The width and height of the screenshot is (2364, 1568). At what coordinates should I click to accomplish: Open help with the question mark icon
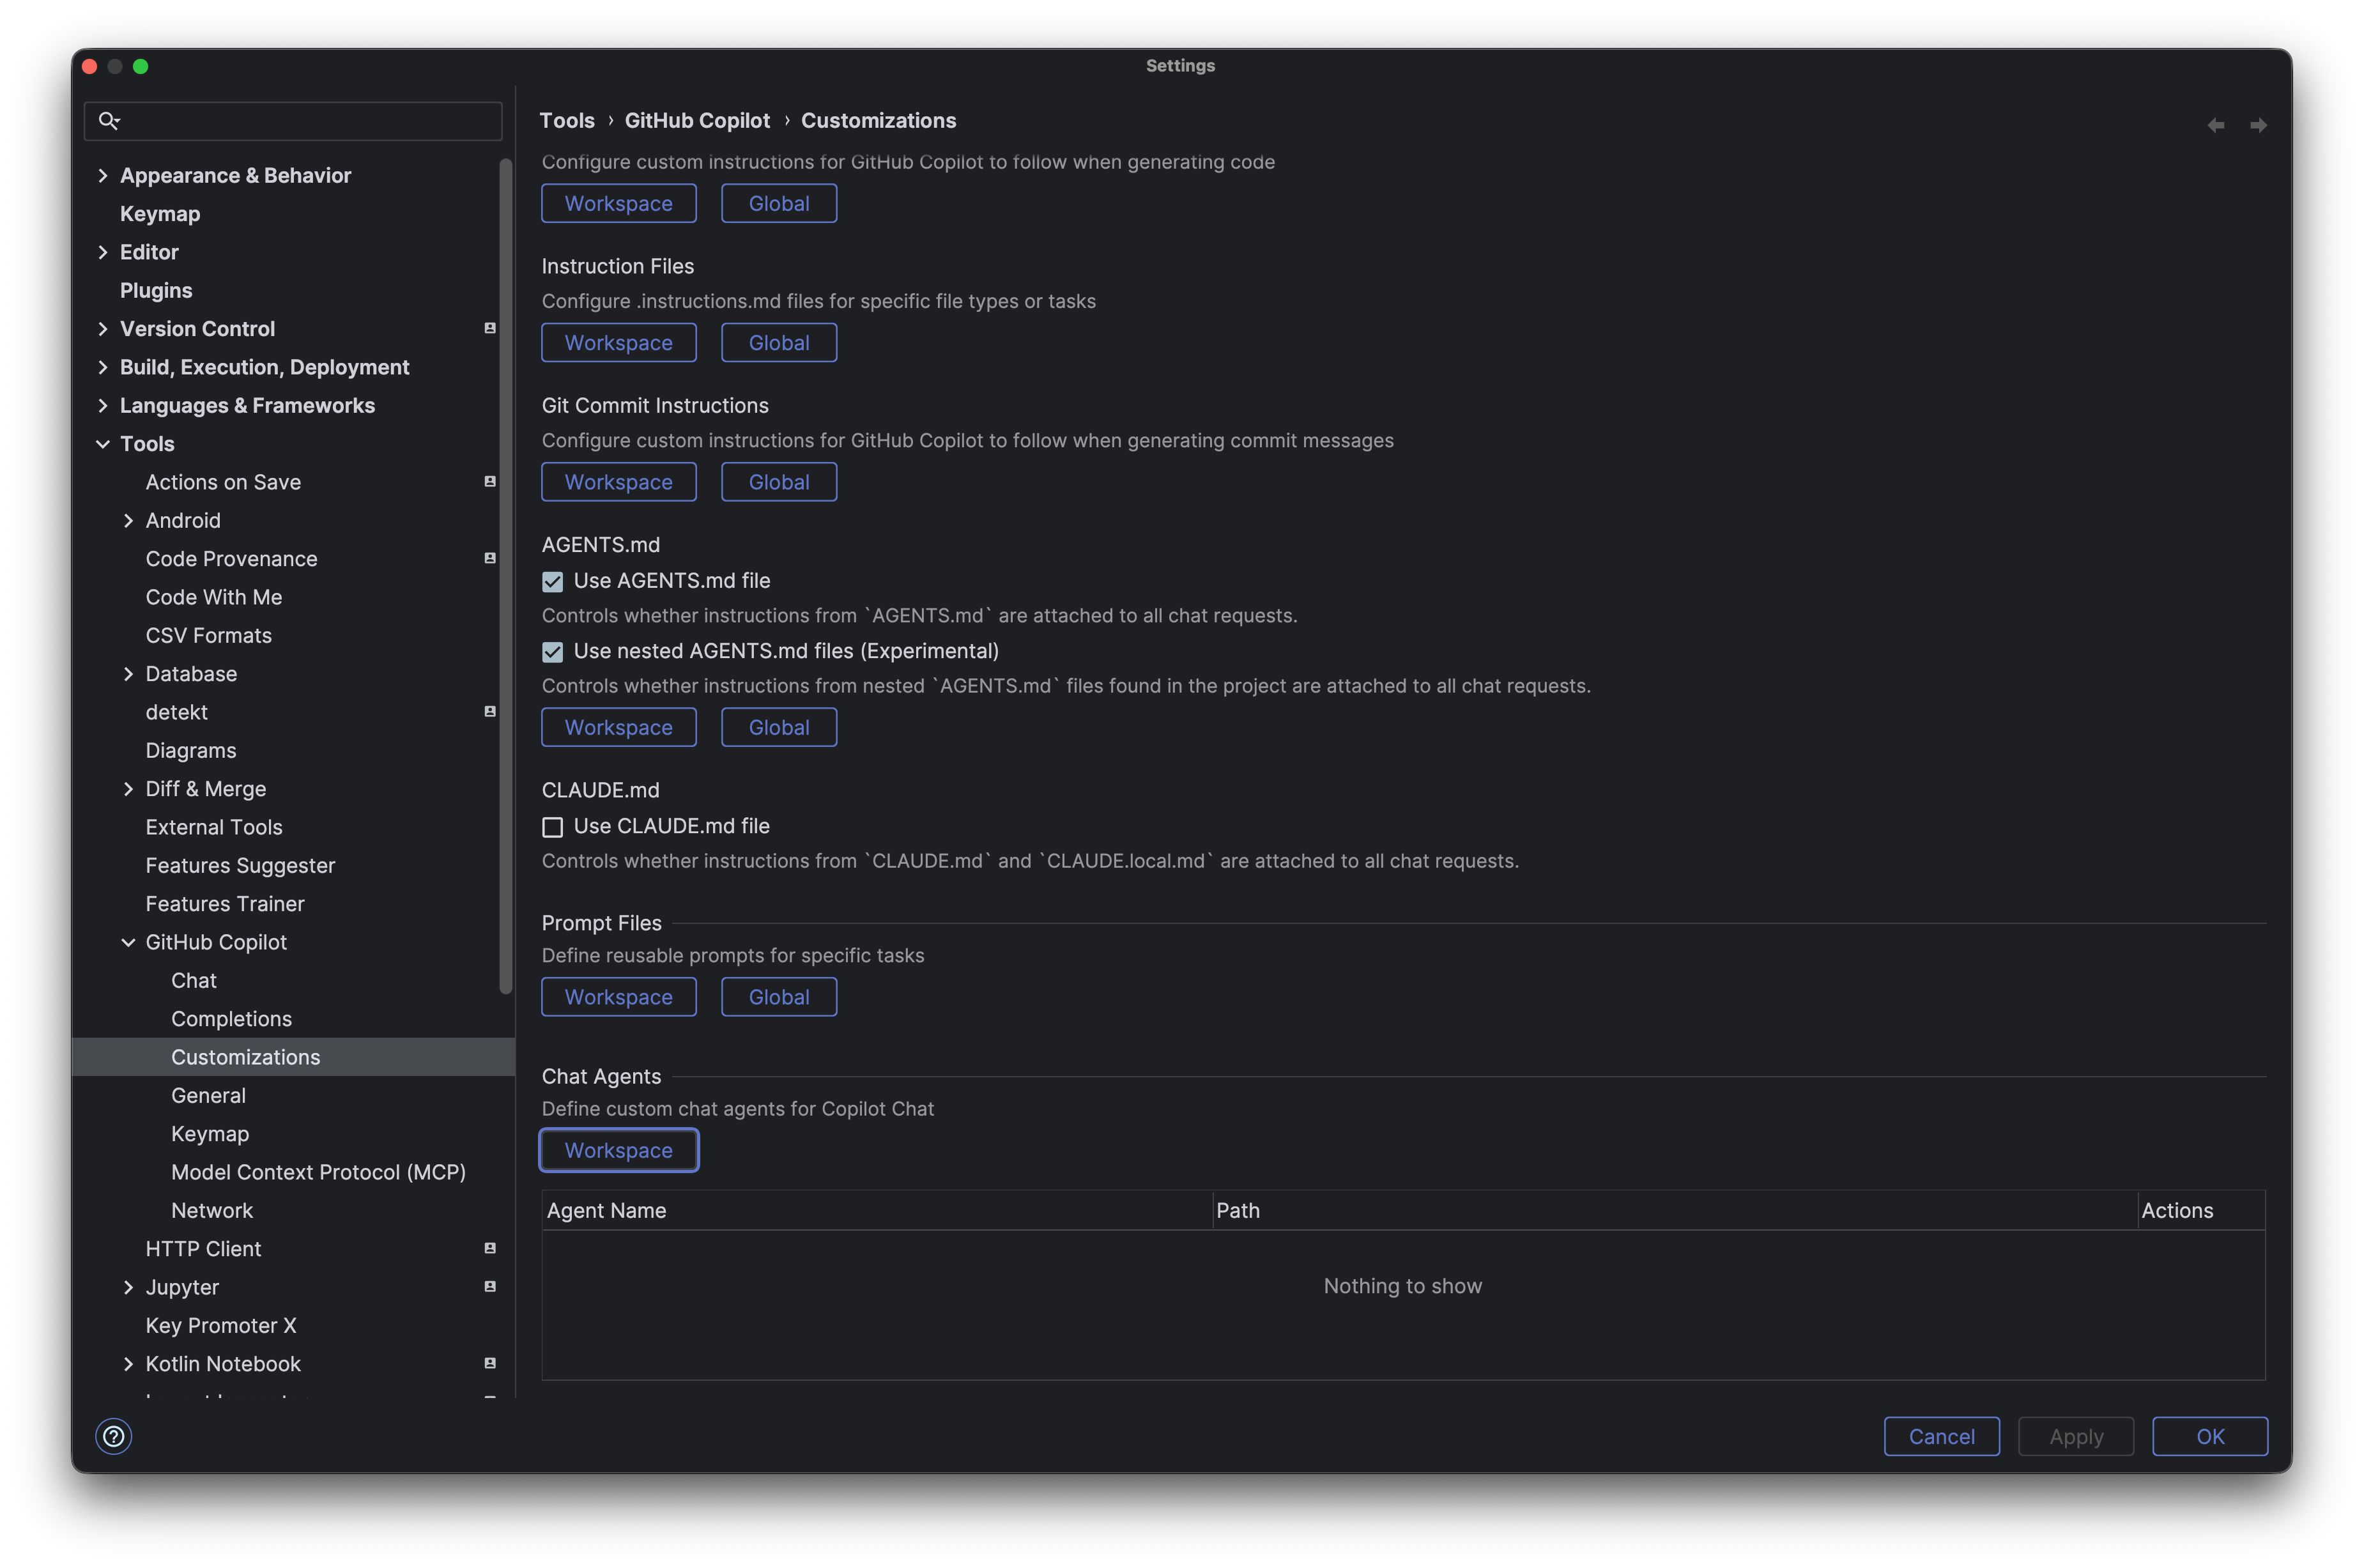click(114, 1436)
